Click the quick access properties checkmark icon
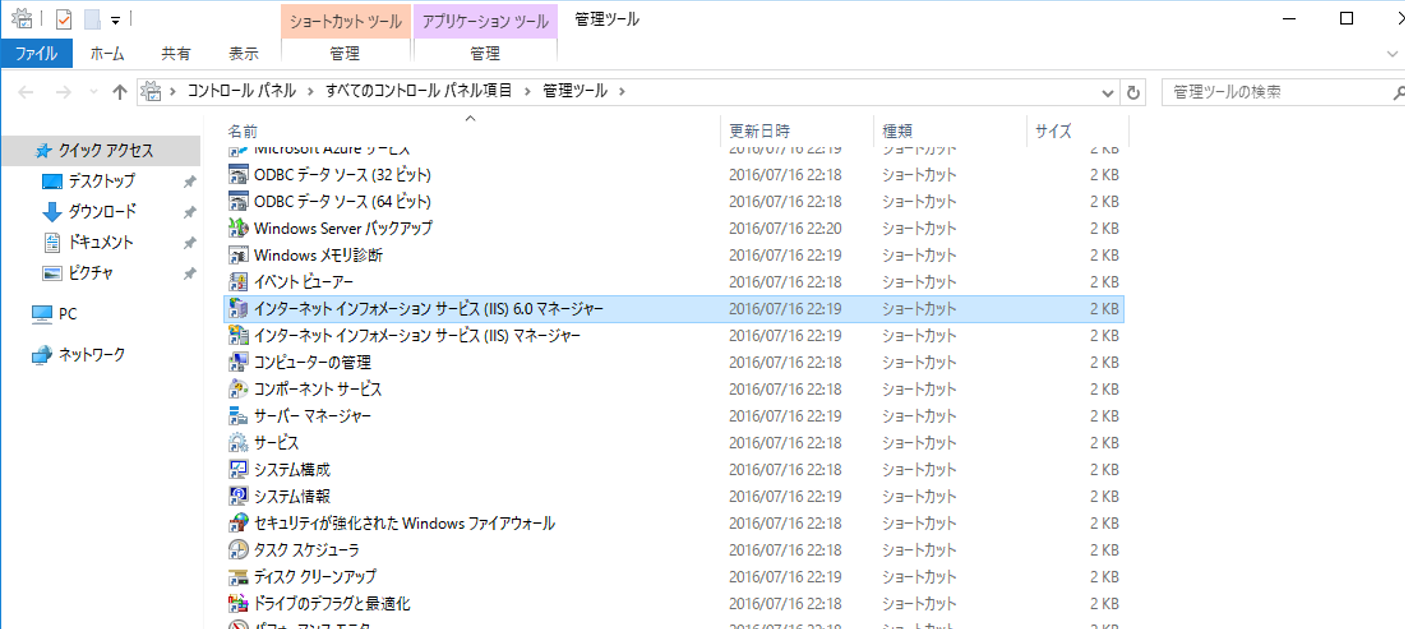 (64, 19)
